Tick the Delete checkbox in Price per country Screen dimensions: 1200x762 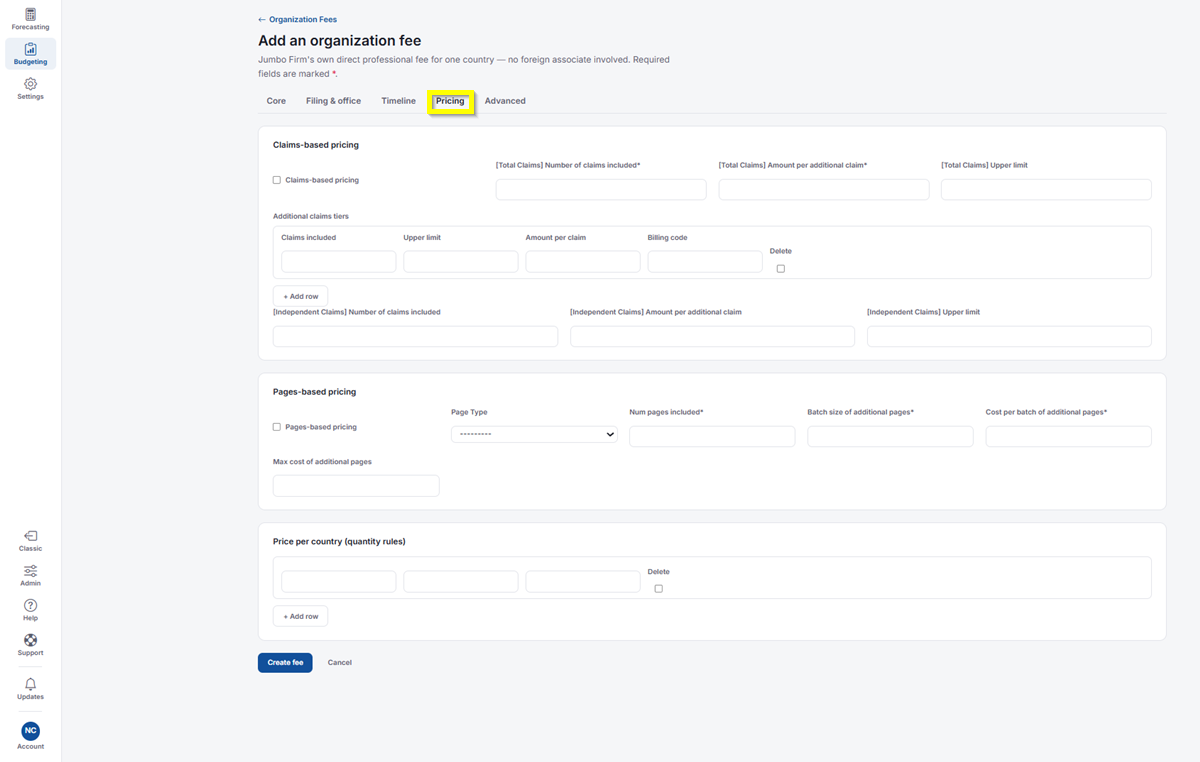(x=659, y=588)
